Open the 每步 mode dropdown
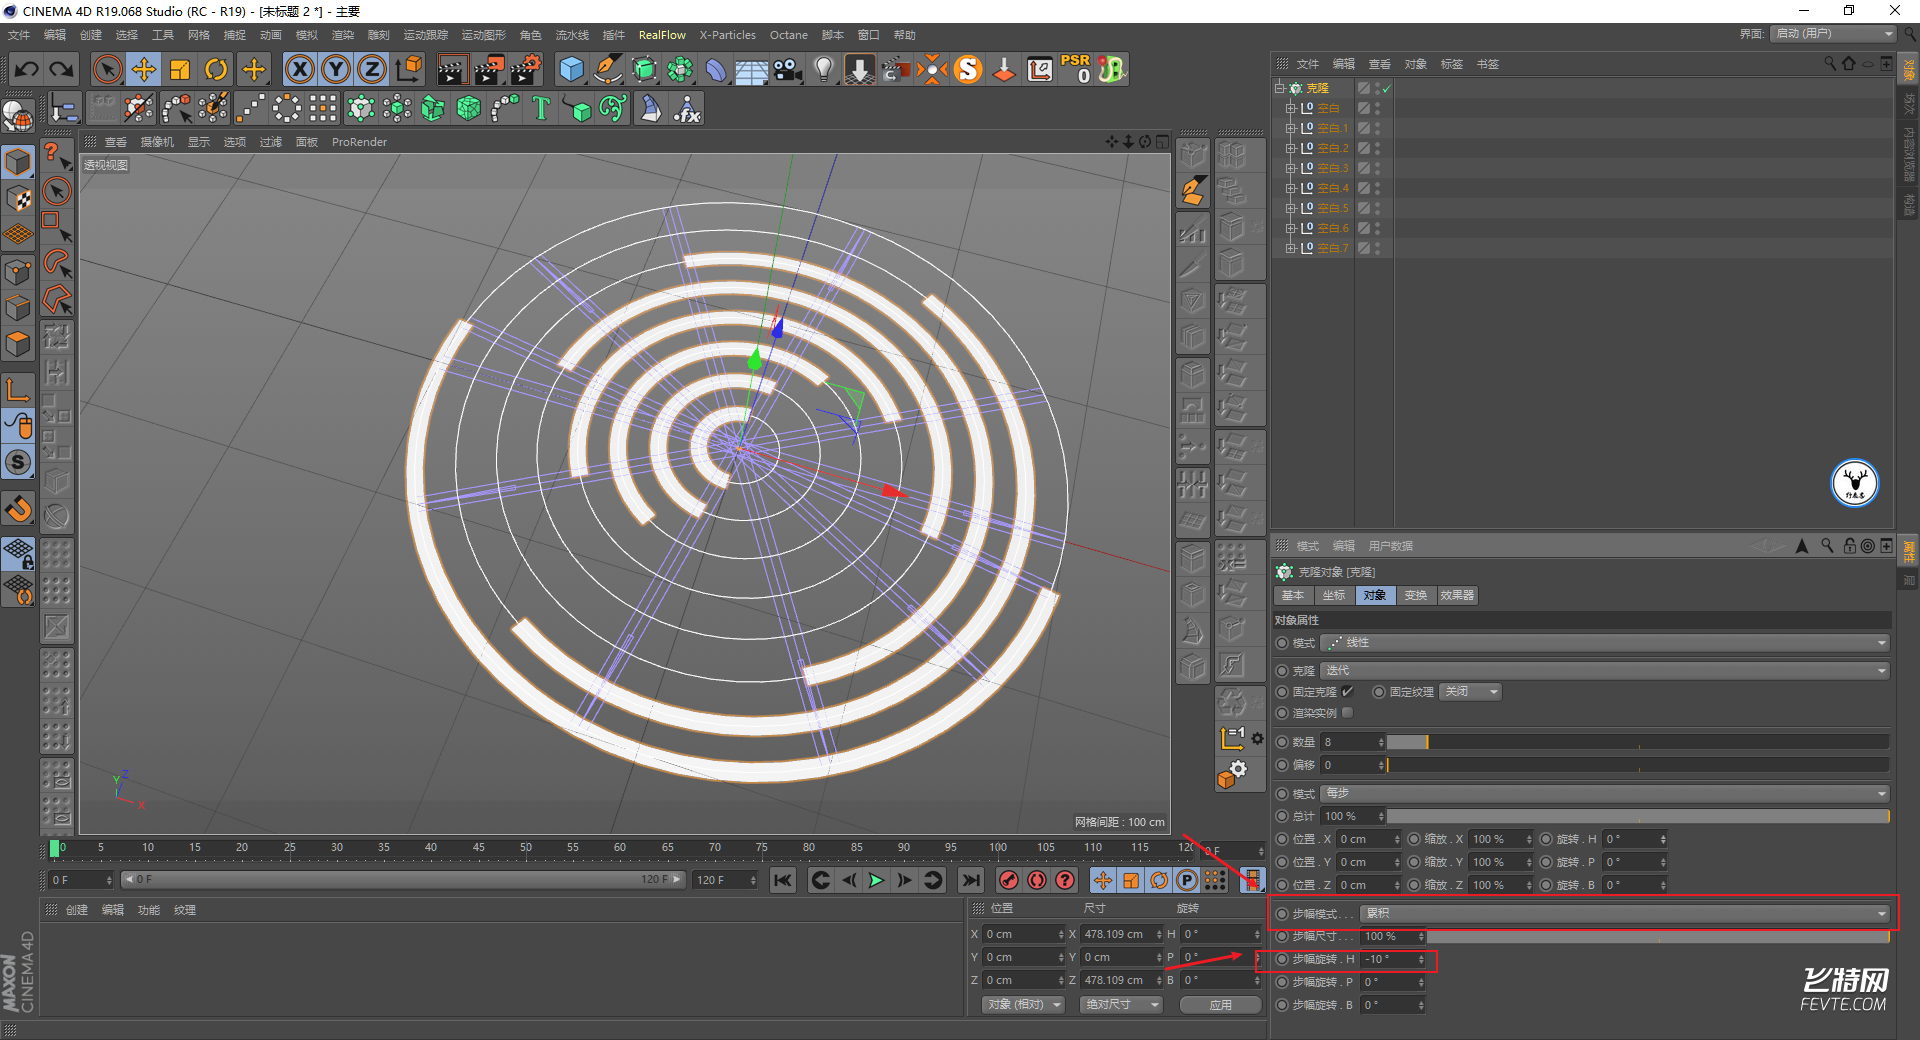Screen dimensions: 1920x1040 point(1604,793)
